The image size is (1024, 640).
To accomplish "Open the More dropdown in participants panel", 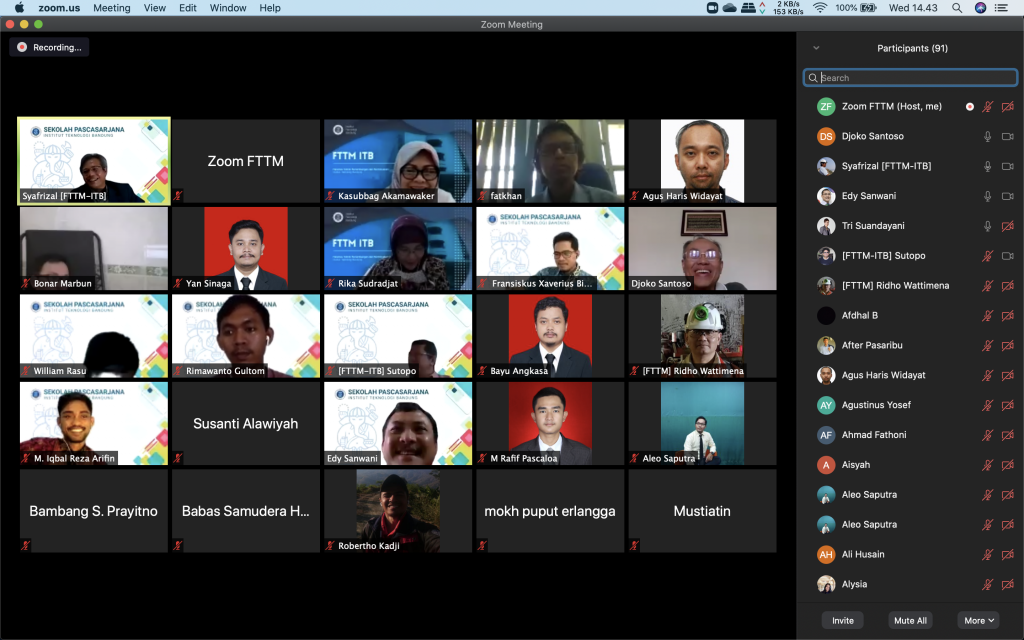I will tap(978, 620).
